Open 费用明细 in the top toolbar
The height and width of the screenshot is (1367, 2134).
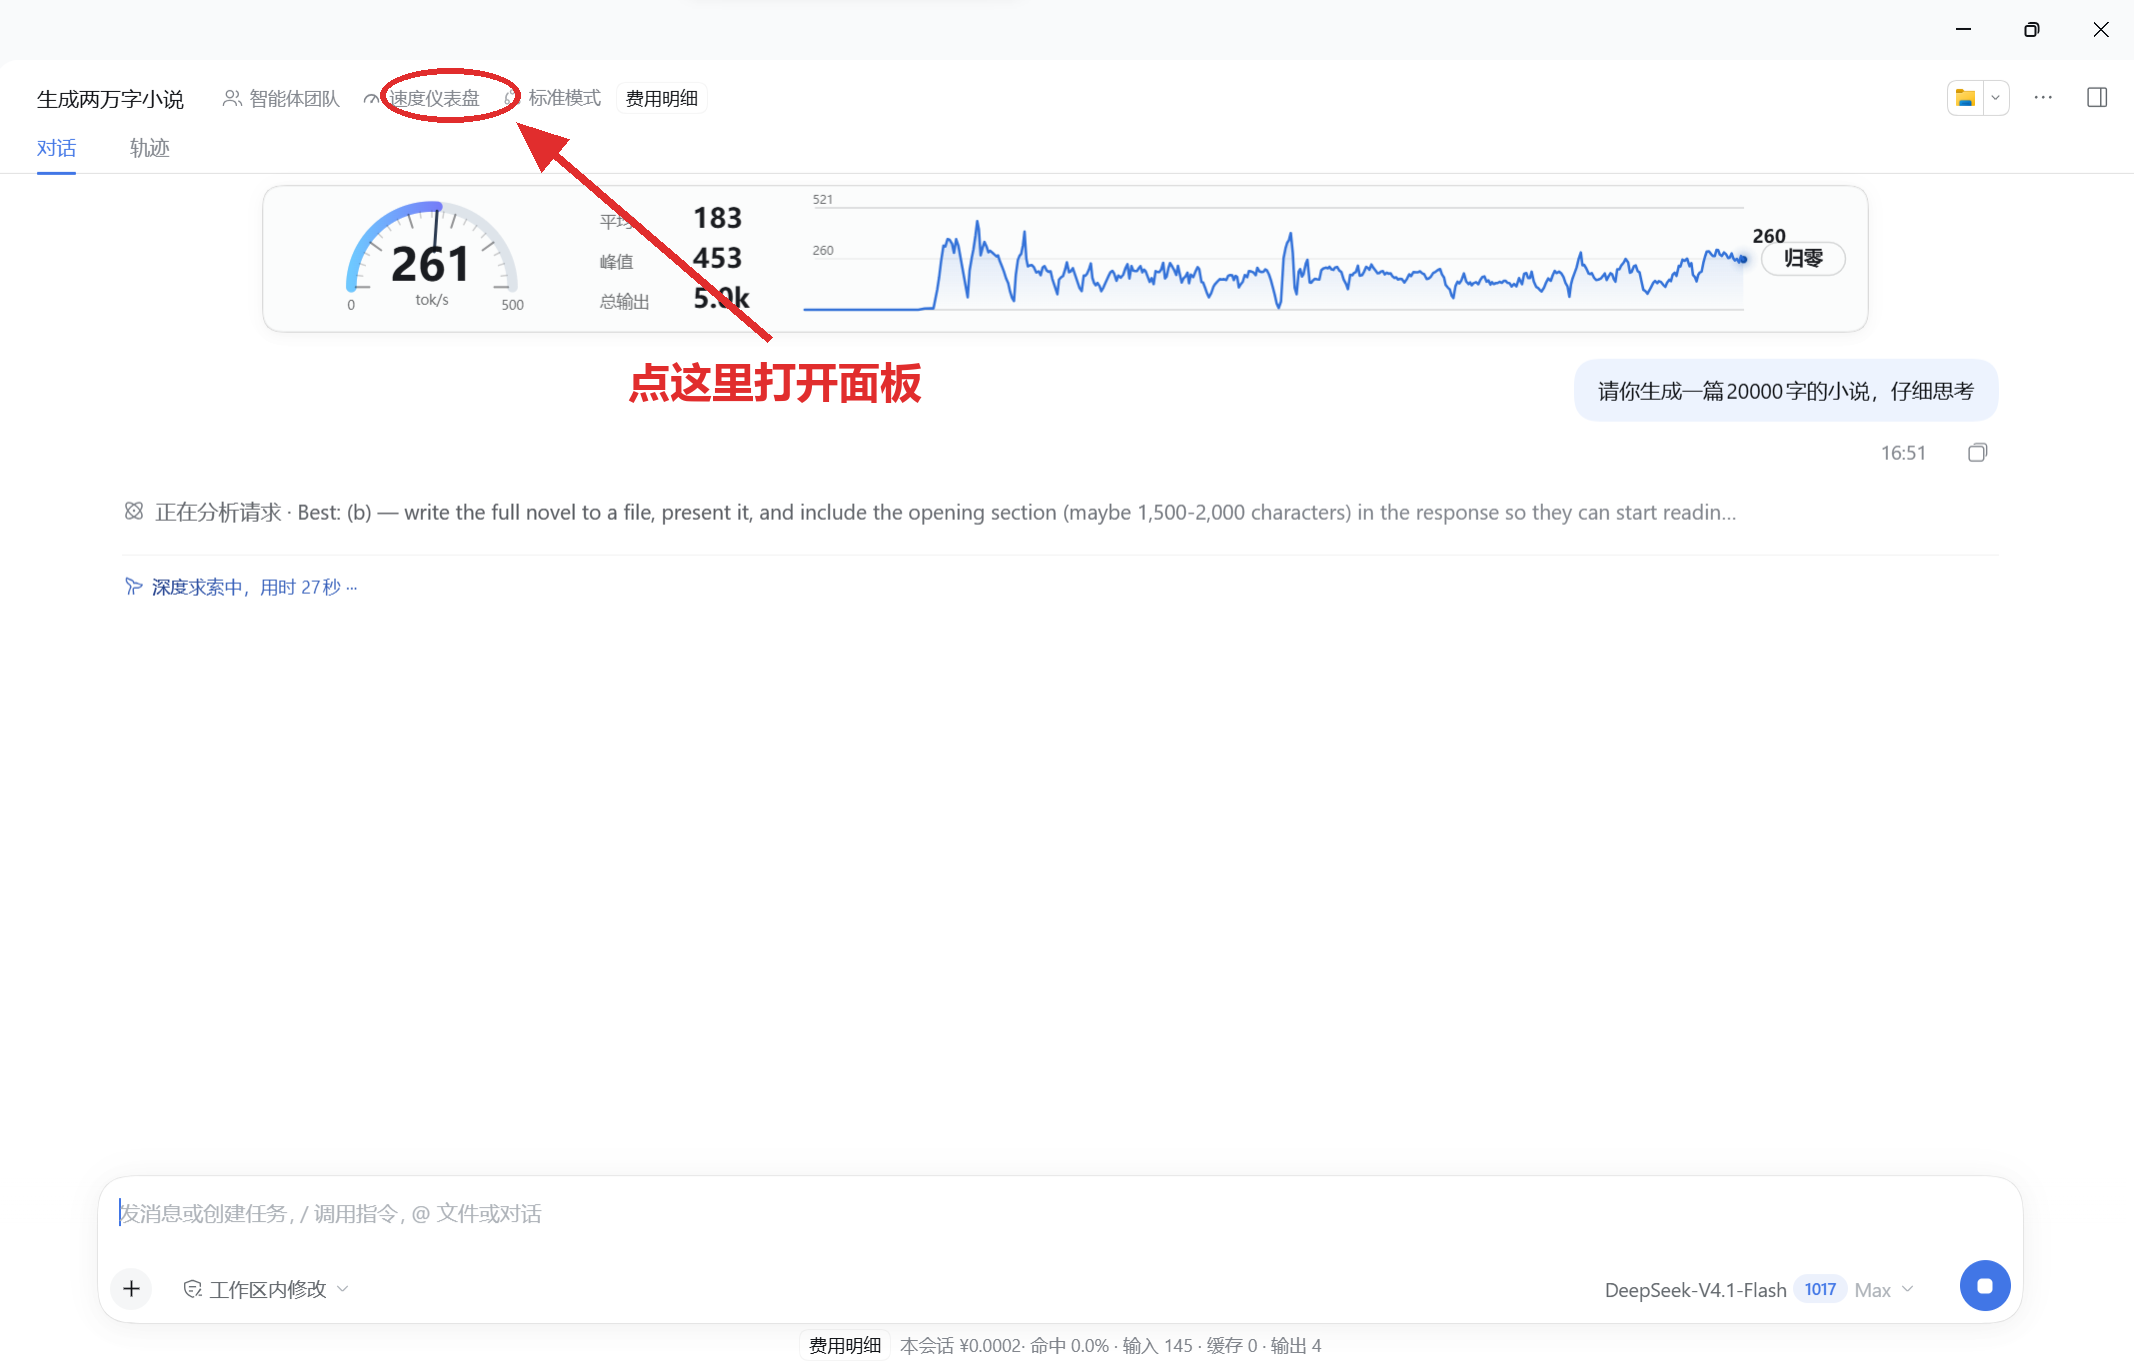tap(661, 98)
